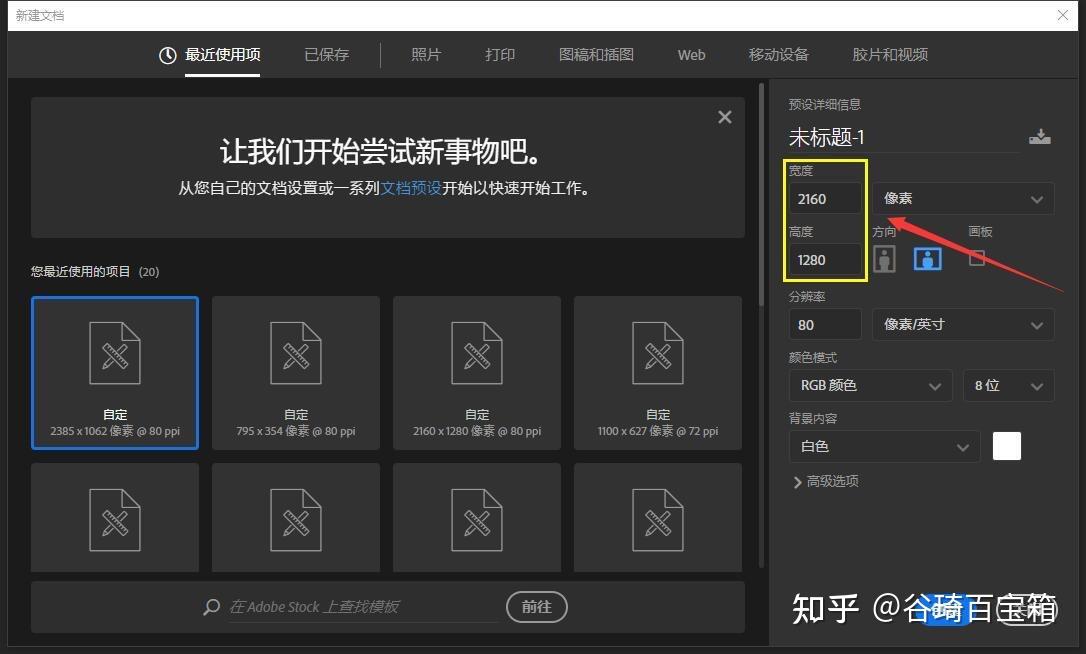Open the 像素/英寸 resolution unit dropdown
This screenshot has height=654, width=1086.
[963, 324]
